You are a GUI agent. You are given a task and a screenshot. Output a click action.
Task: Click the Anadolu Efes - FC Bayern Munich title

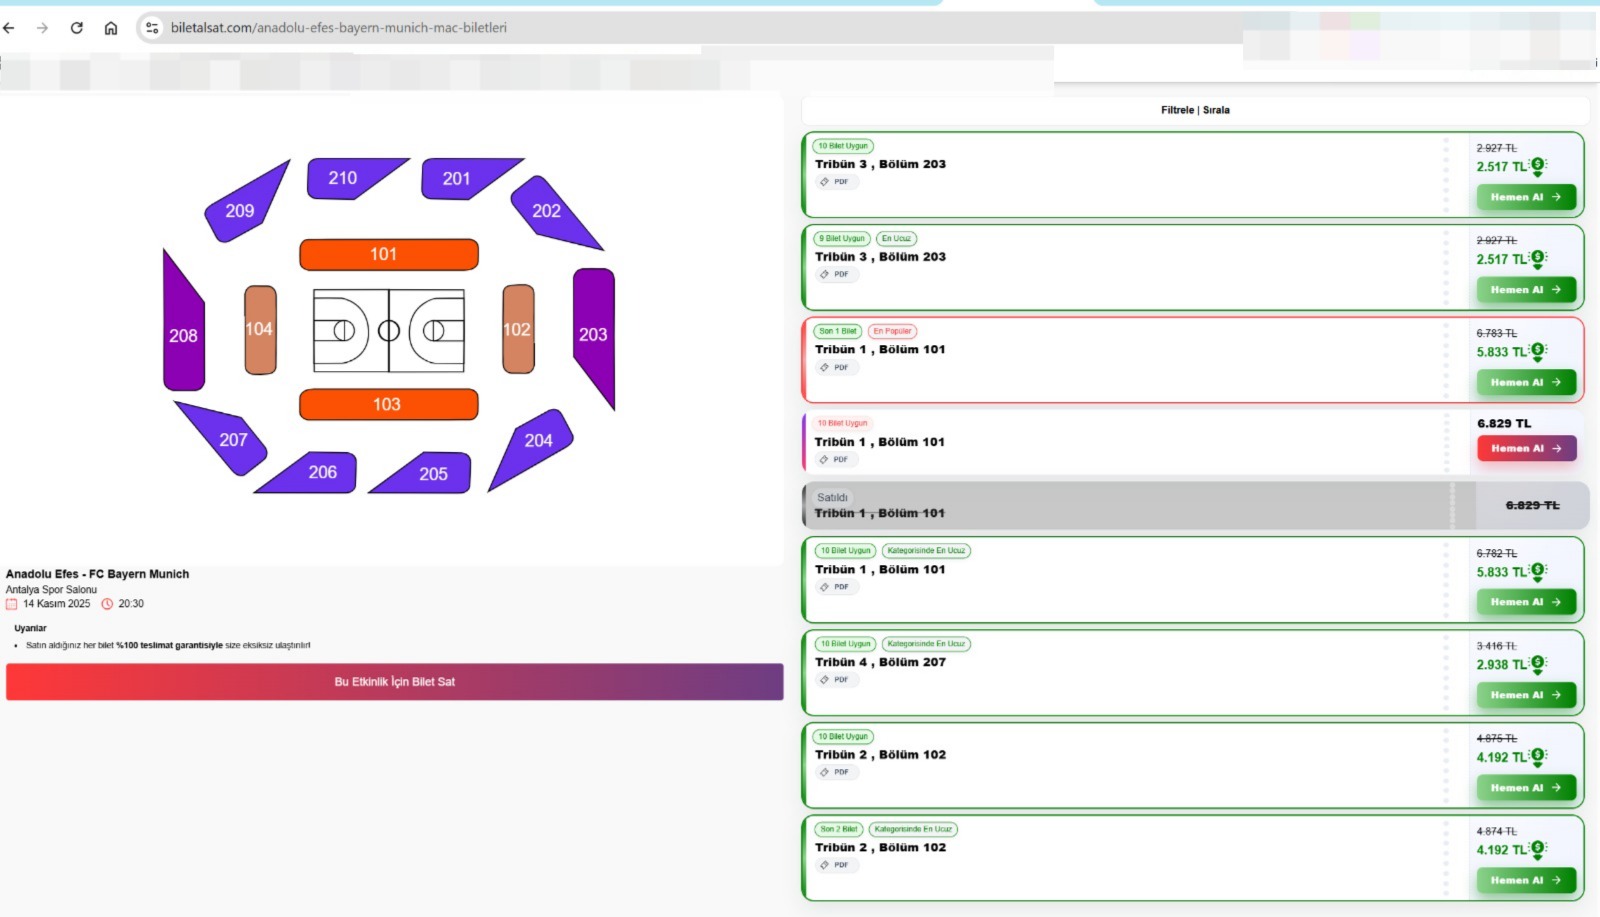point(97,574)
